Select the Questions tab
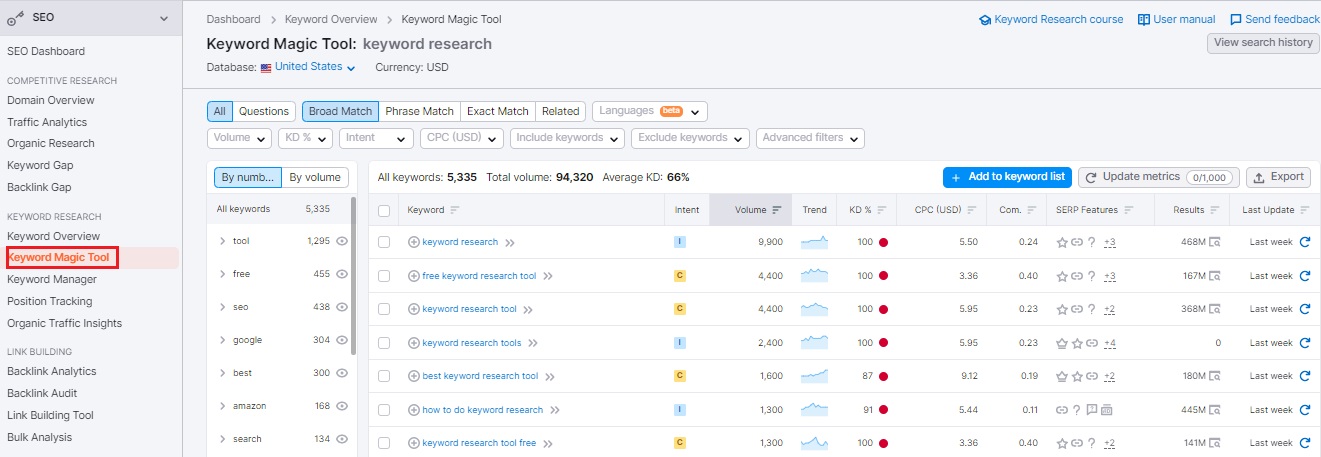The height and width of the screenshot is (457, 1321). point(264,111)
